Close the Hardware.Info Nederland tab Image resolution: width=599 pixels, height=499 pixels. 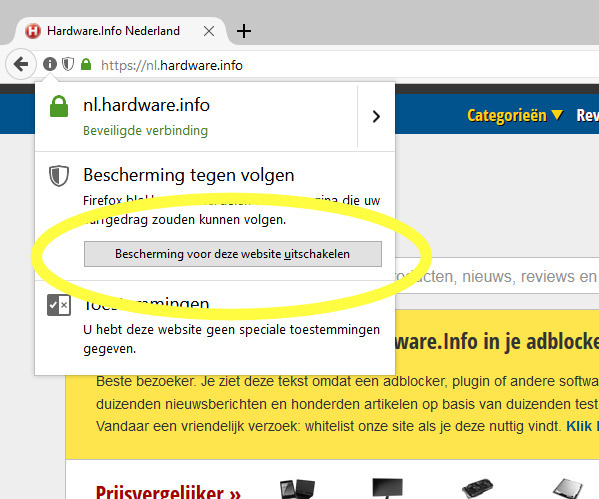pyautogui.click(x=209, y=31)
